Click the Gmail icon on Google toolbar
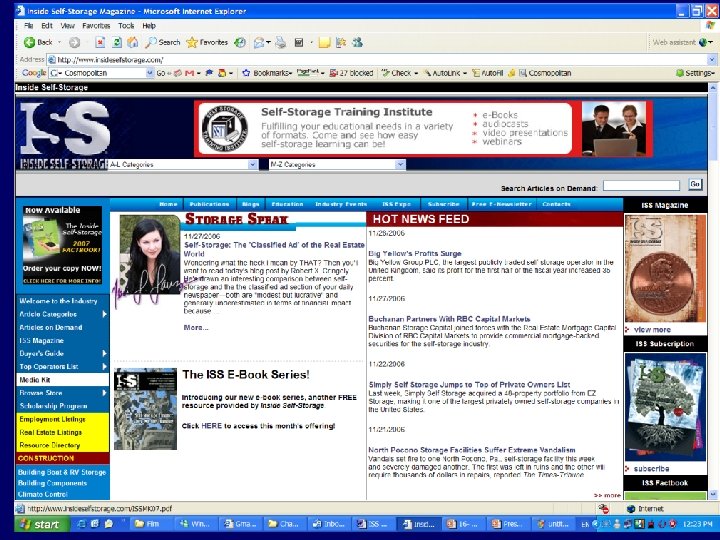This screenshot has height=540, width=720. [189, 73]
